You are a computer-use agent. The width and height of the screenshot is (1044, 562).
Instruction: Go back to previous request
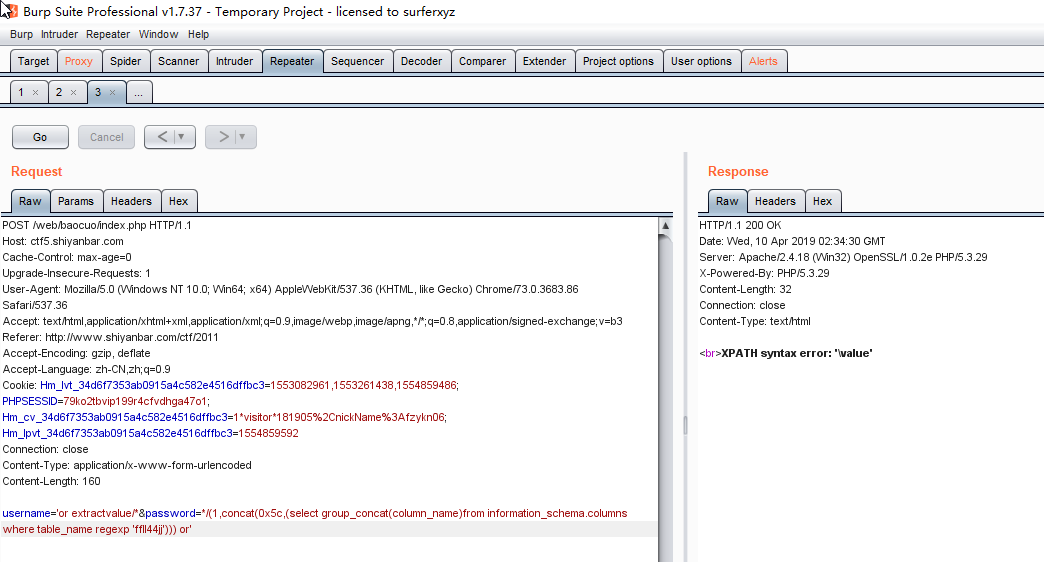coord(162,137)
